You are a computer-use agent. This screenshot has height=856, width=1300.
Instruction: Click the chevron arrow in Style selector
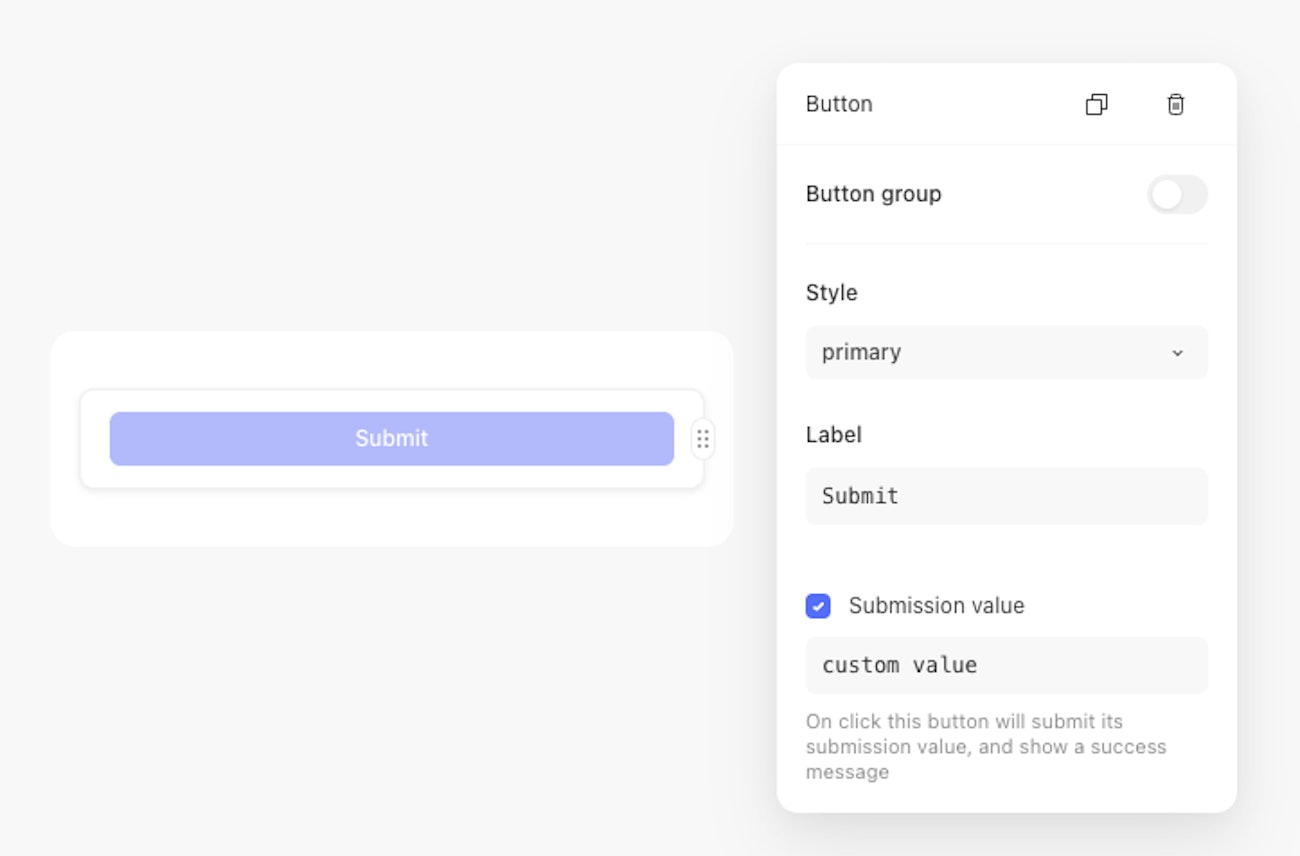point(1178,353)
